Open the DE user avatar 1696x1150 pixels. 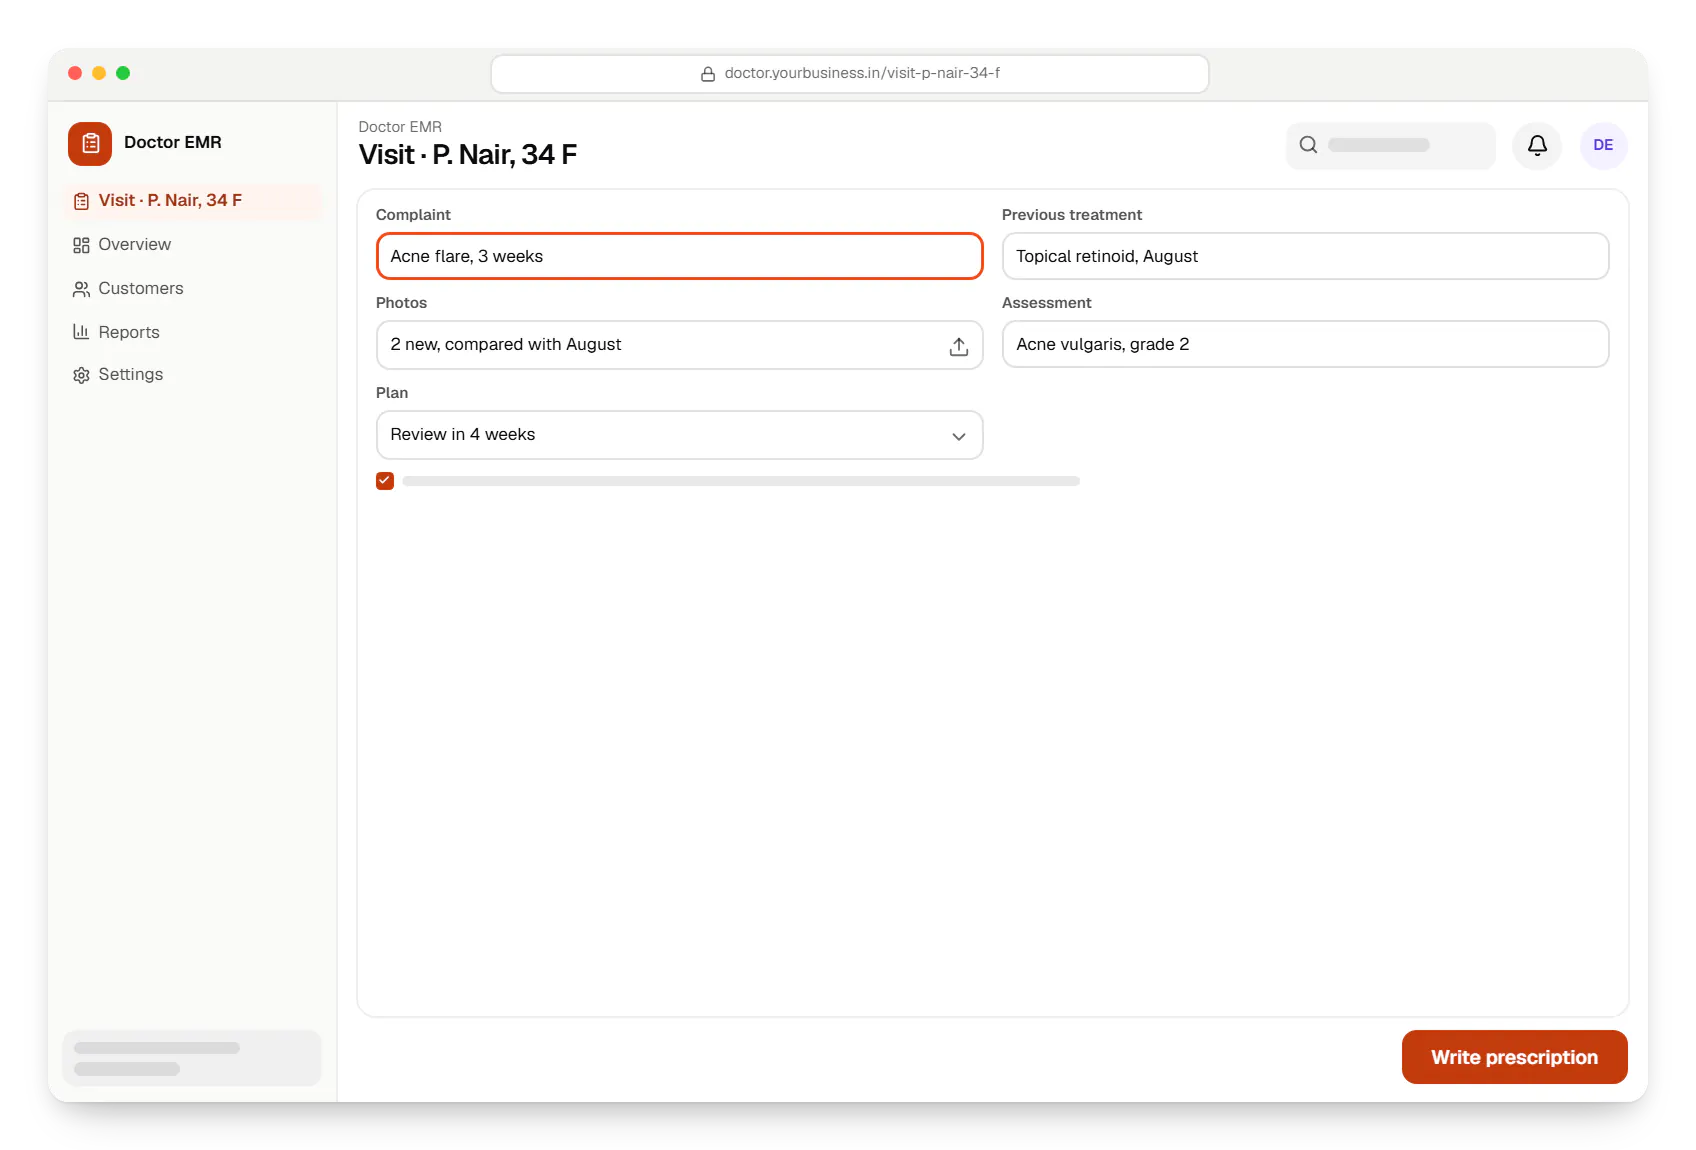(x=1603, y=146)
